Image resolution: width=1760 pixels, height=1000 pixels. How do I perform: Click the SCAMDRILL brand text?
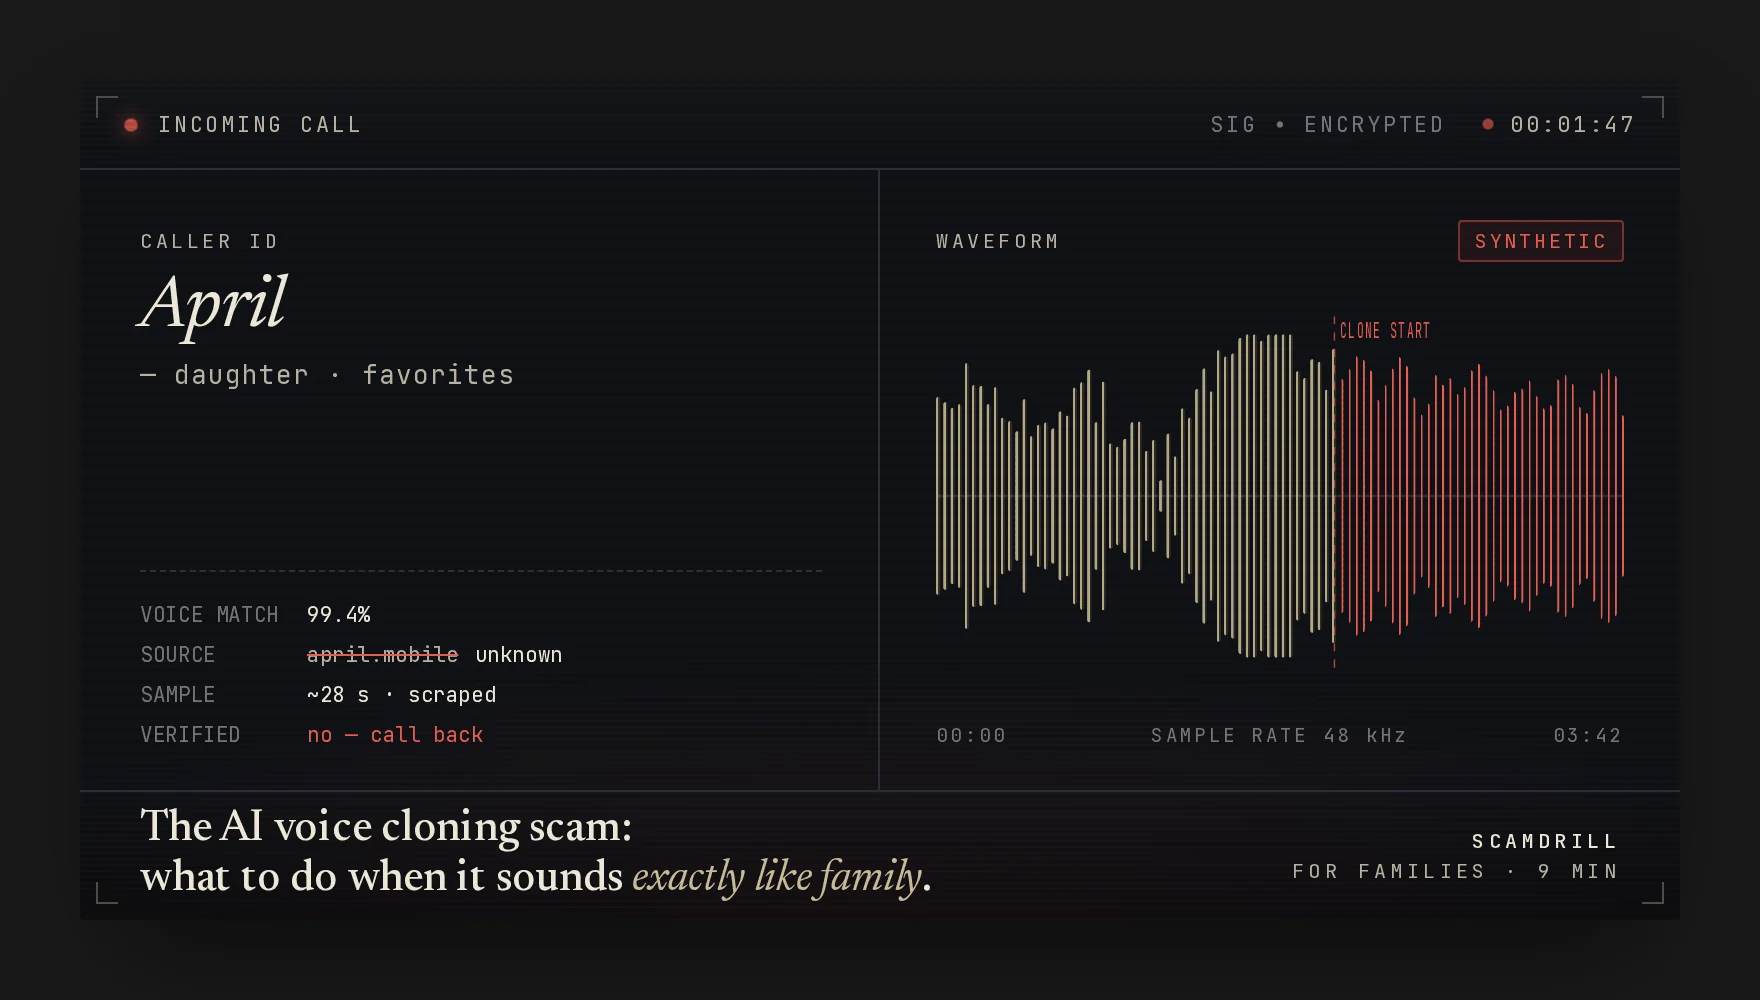click(x=1545, y=842)
